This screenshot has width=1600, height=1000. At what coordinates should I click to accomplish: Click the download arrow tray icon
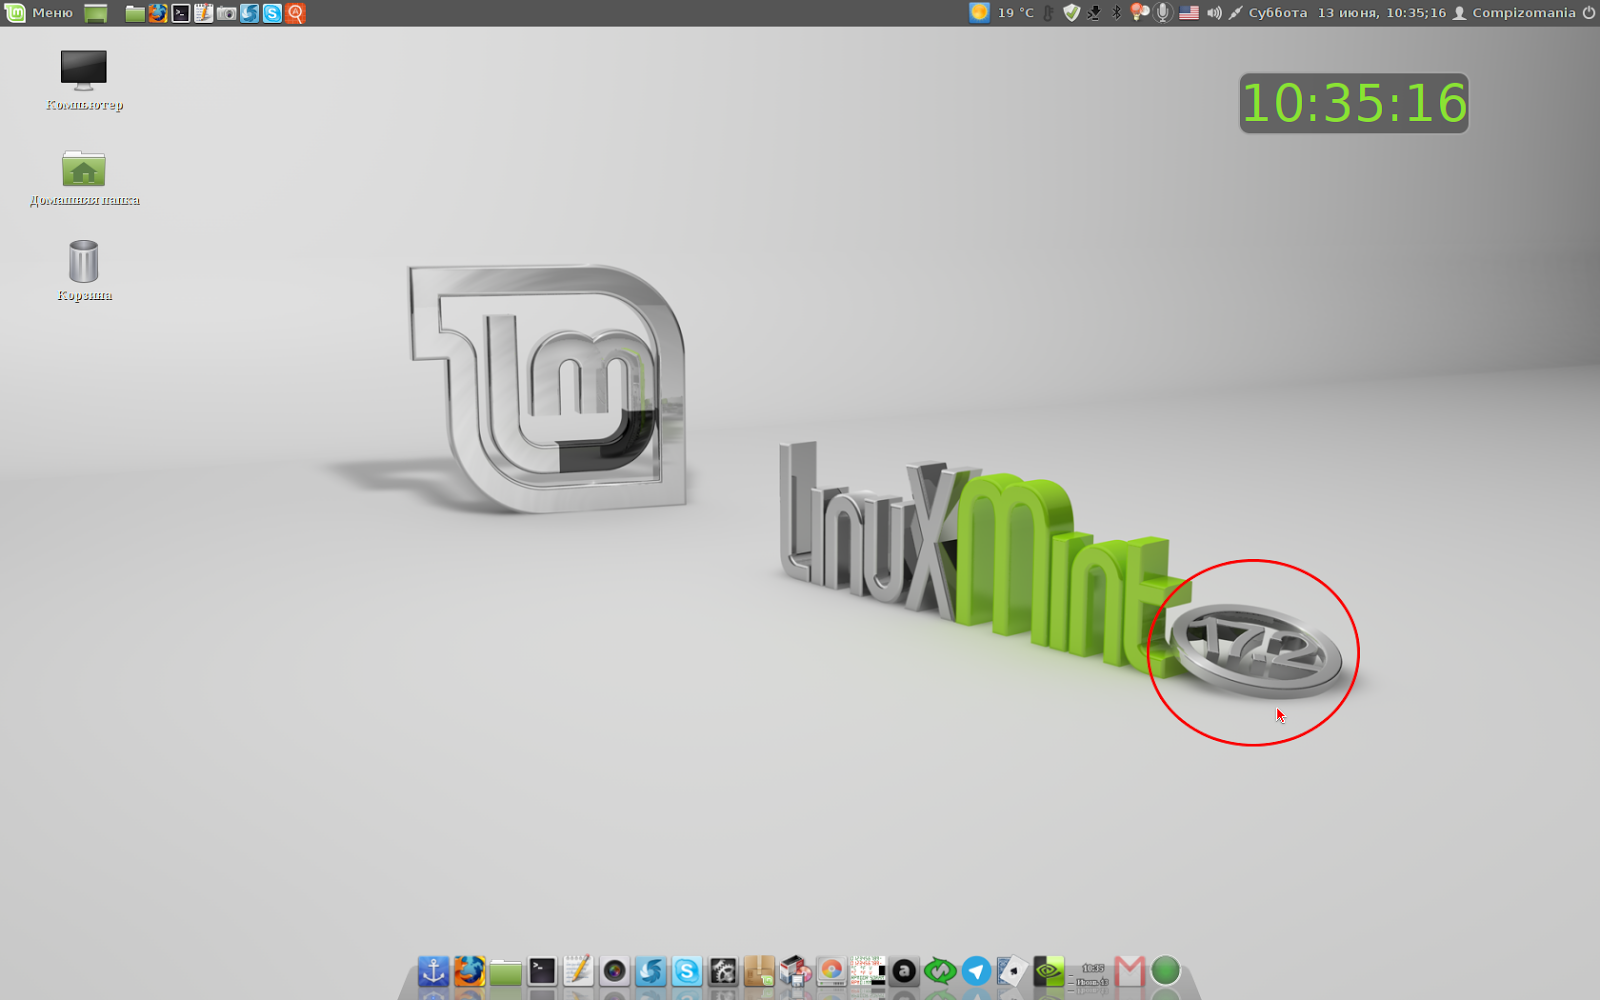pyautogui.click(x=1094, y=13)
